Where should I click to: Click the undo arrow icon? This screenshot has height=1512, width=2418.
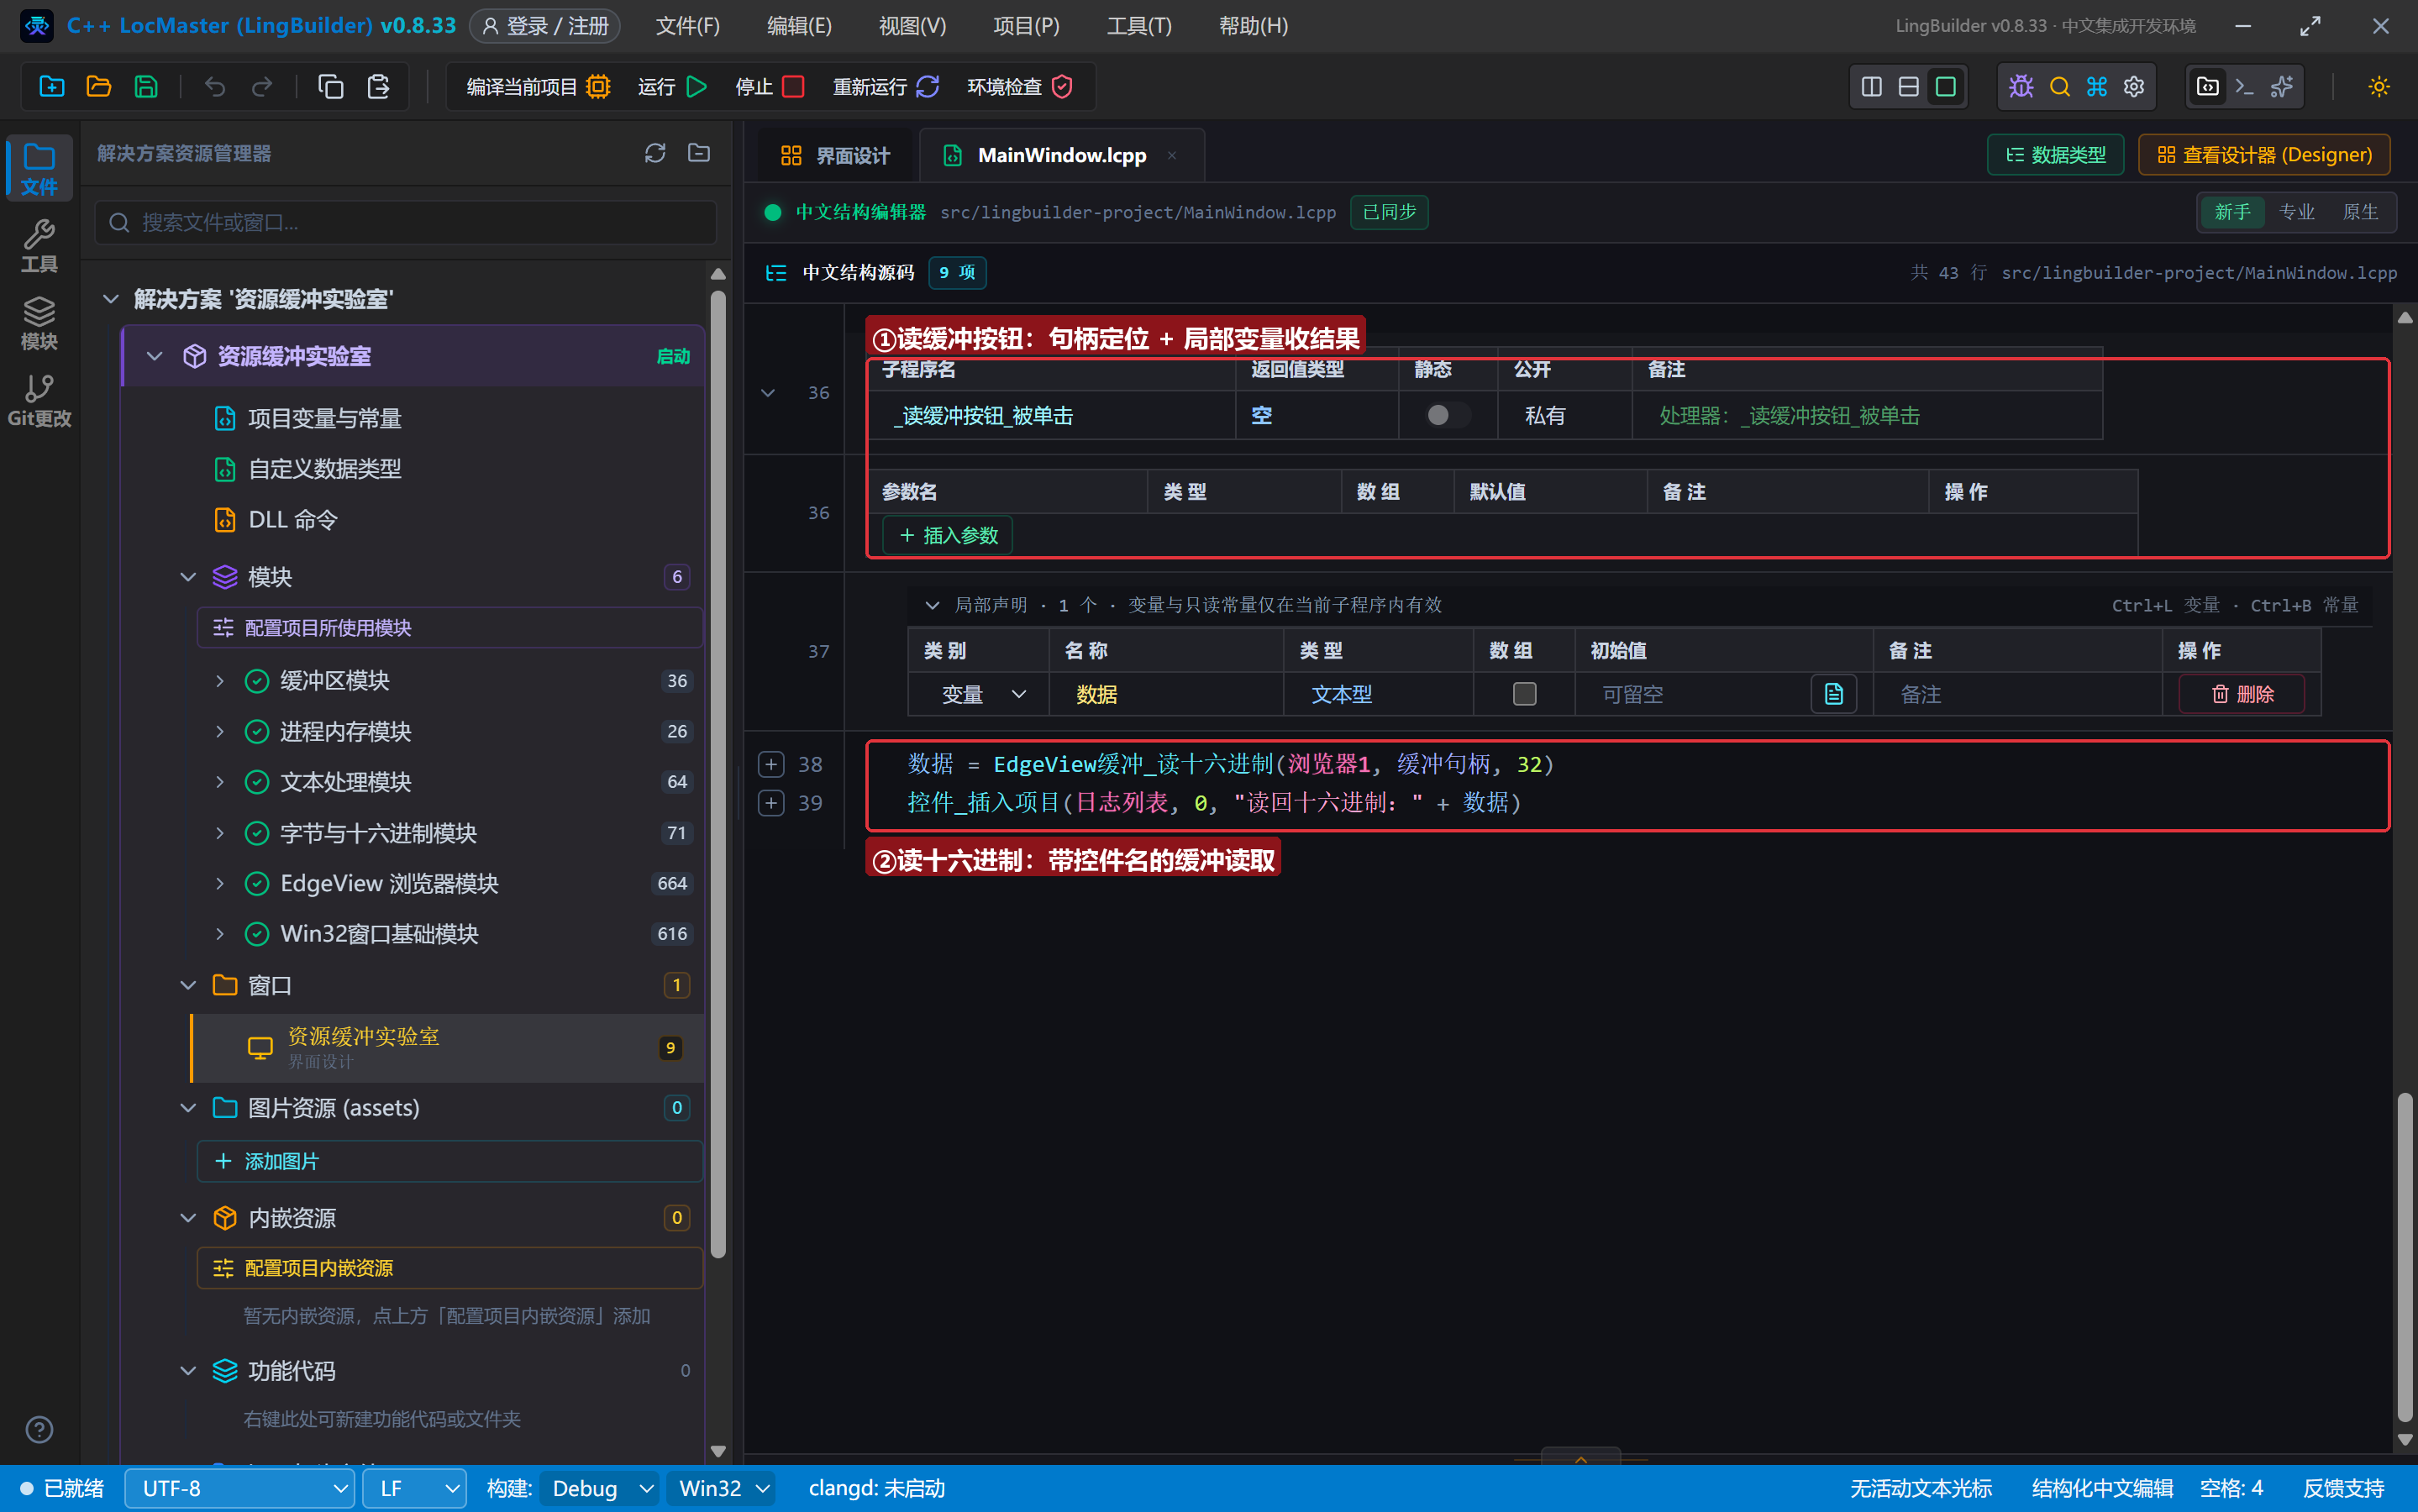pyautogui.click(x=215, y=87)
